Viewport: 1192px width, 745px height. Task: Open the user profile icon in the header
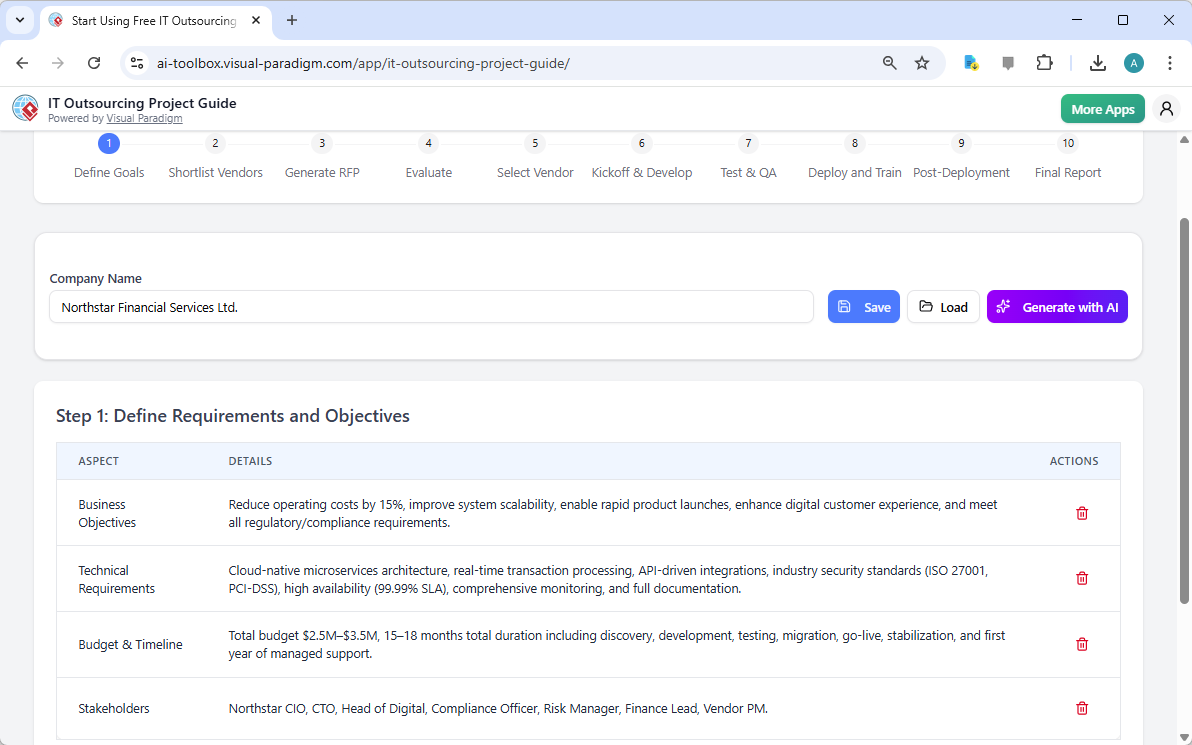coord(1166,108)
